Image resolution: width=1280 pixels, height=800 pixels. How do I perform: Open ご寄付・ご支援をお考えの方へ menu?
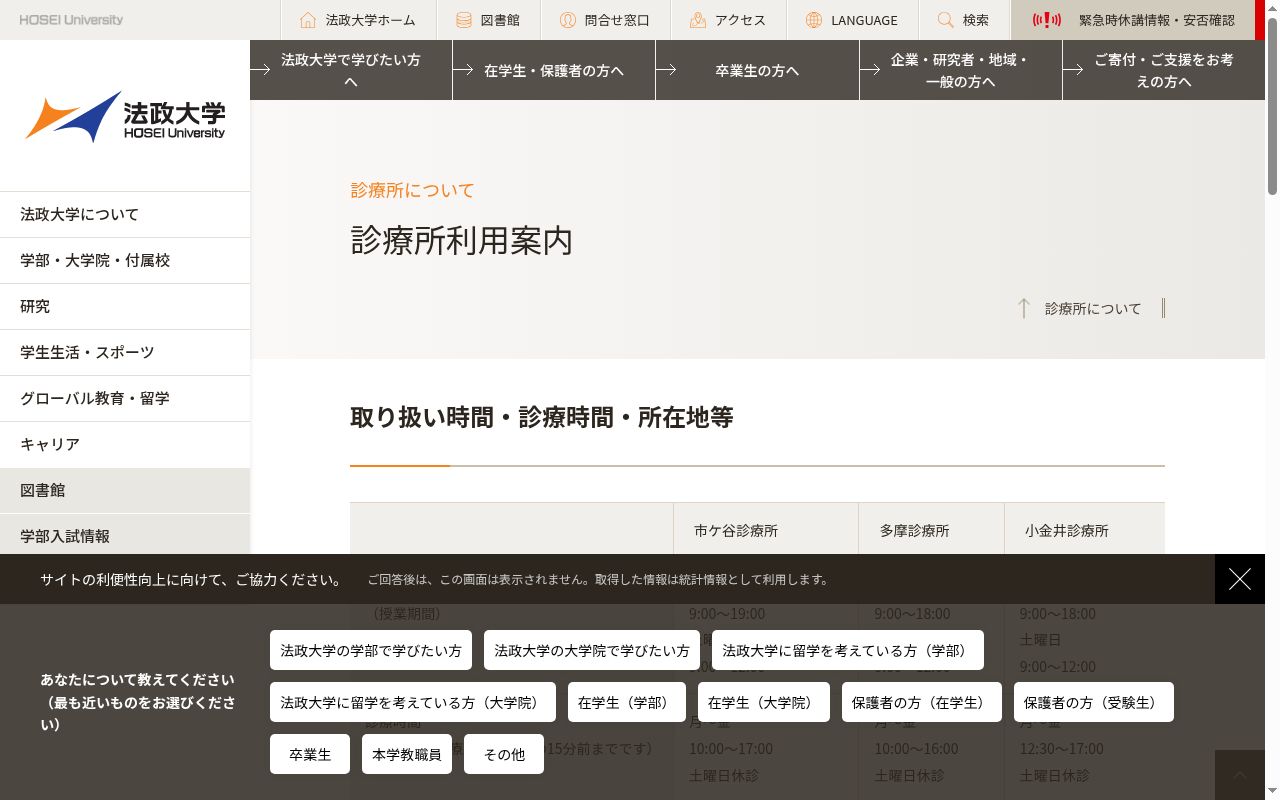pyautogui.click(x=1164, y=70)
